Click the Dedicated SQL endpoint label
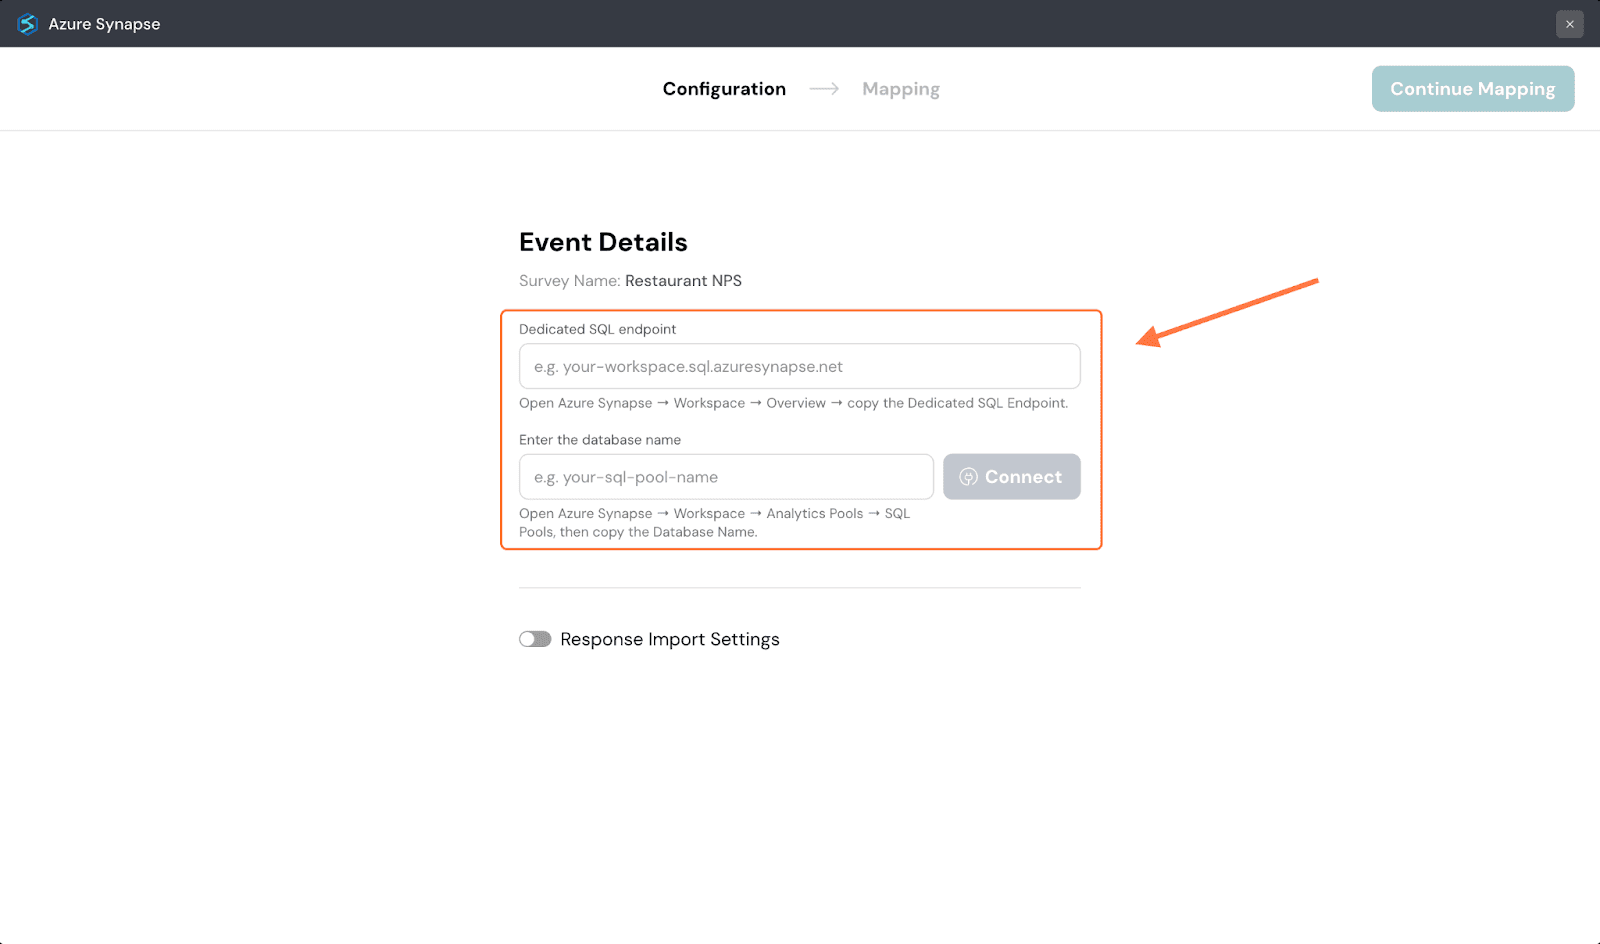 coord(597,329)
